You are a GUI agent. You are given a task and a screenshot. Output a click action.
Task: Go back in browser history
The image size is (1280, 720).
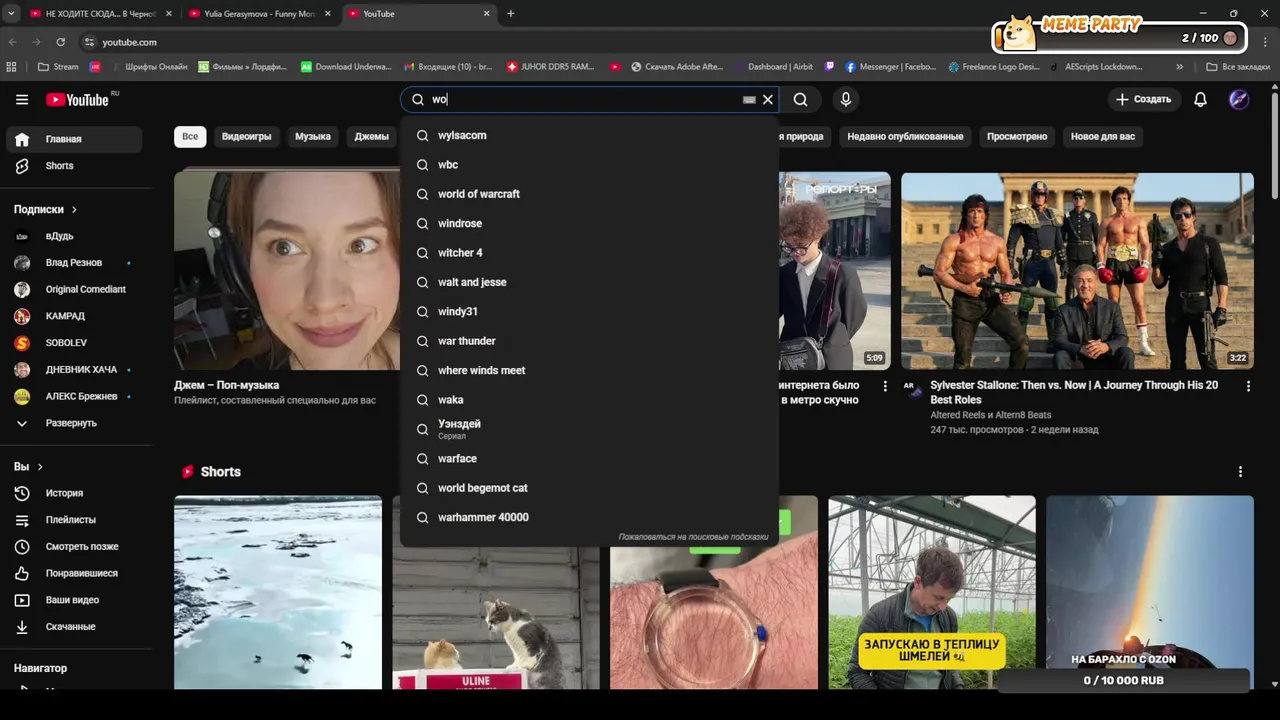point(12,42)
